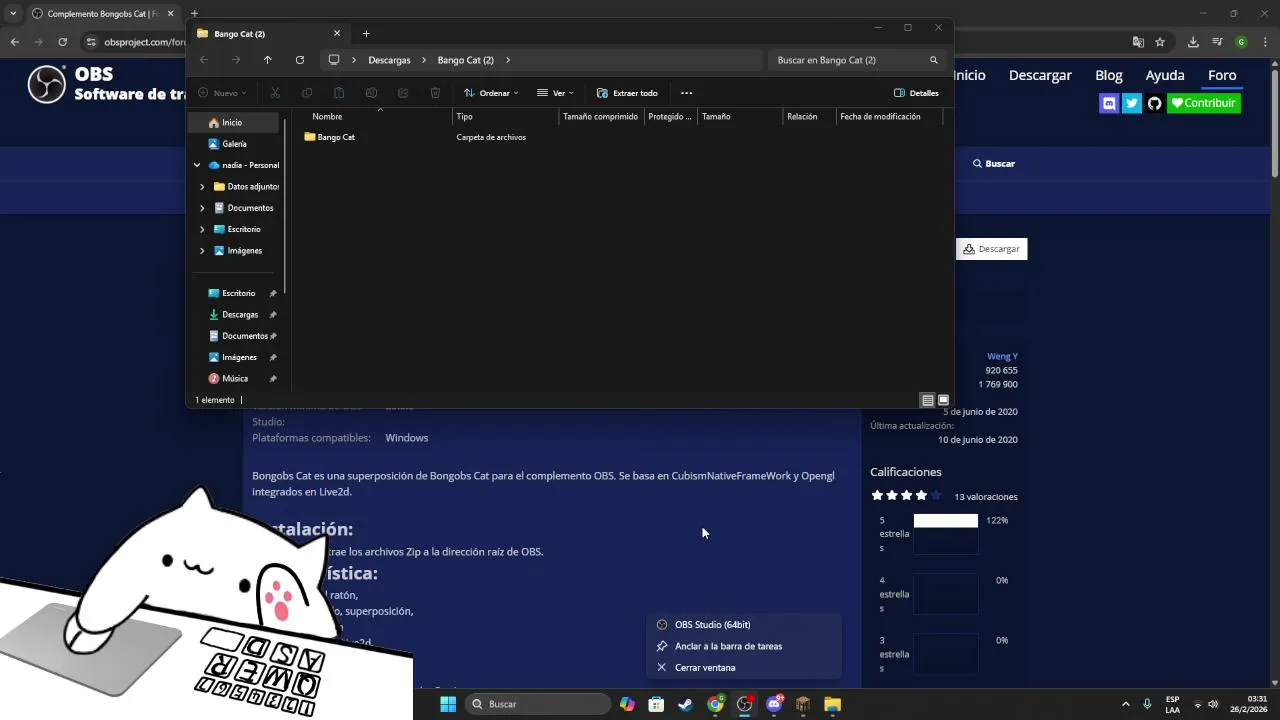
Task: Collapse the nadia - Personal tree node
Action: [x=197, y=165]
